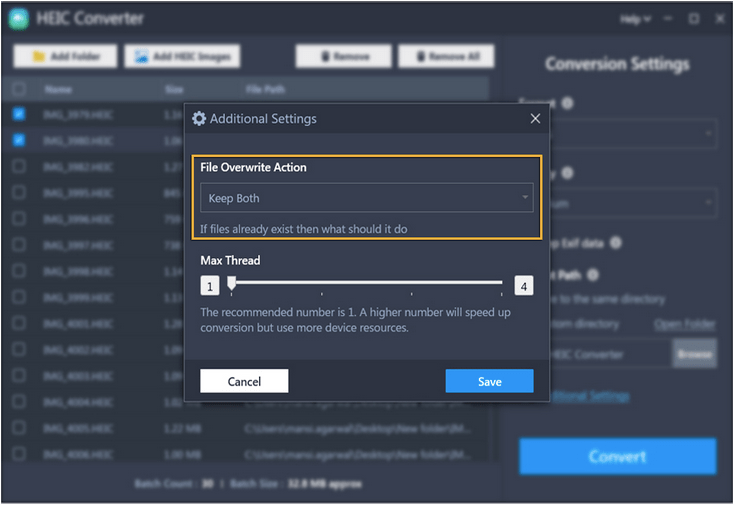
Task: Open the Help menu in title bar
Action: click(635, 19)
